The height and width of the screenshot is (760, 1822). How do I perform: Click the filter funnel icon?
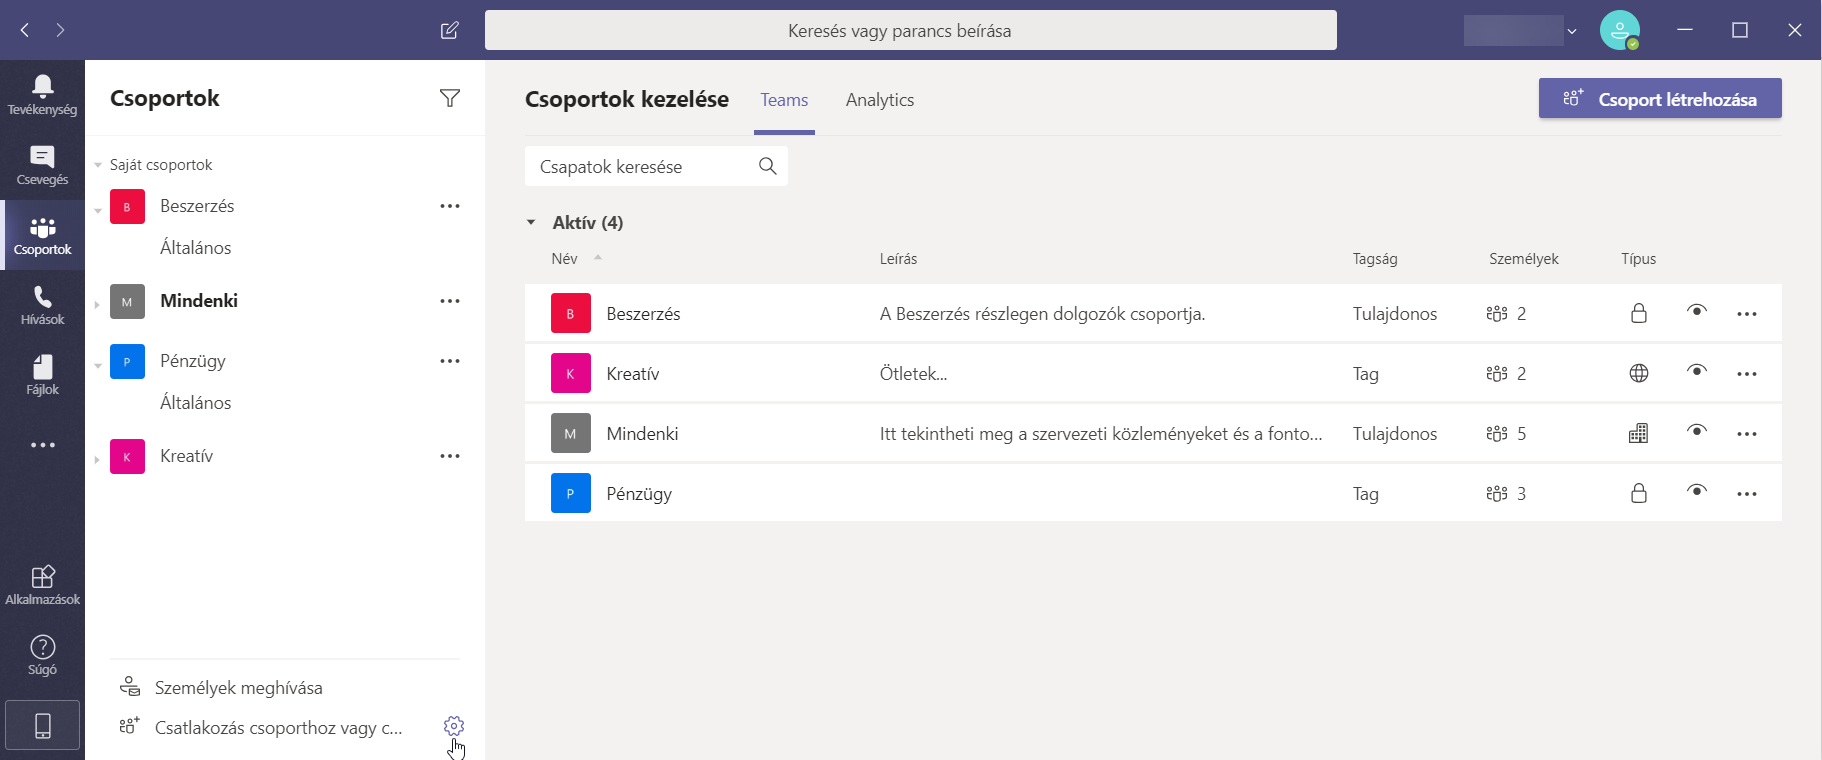click(x=450, y=98)
